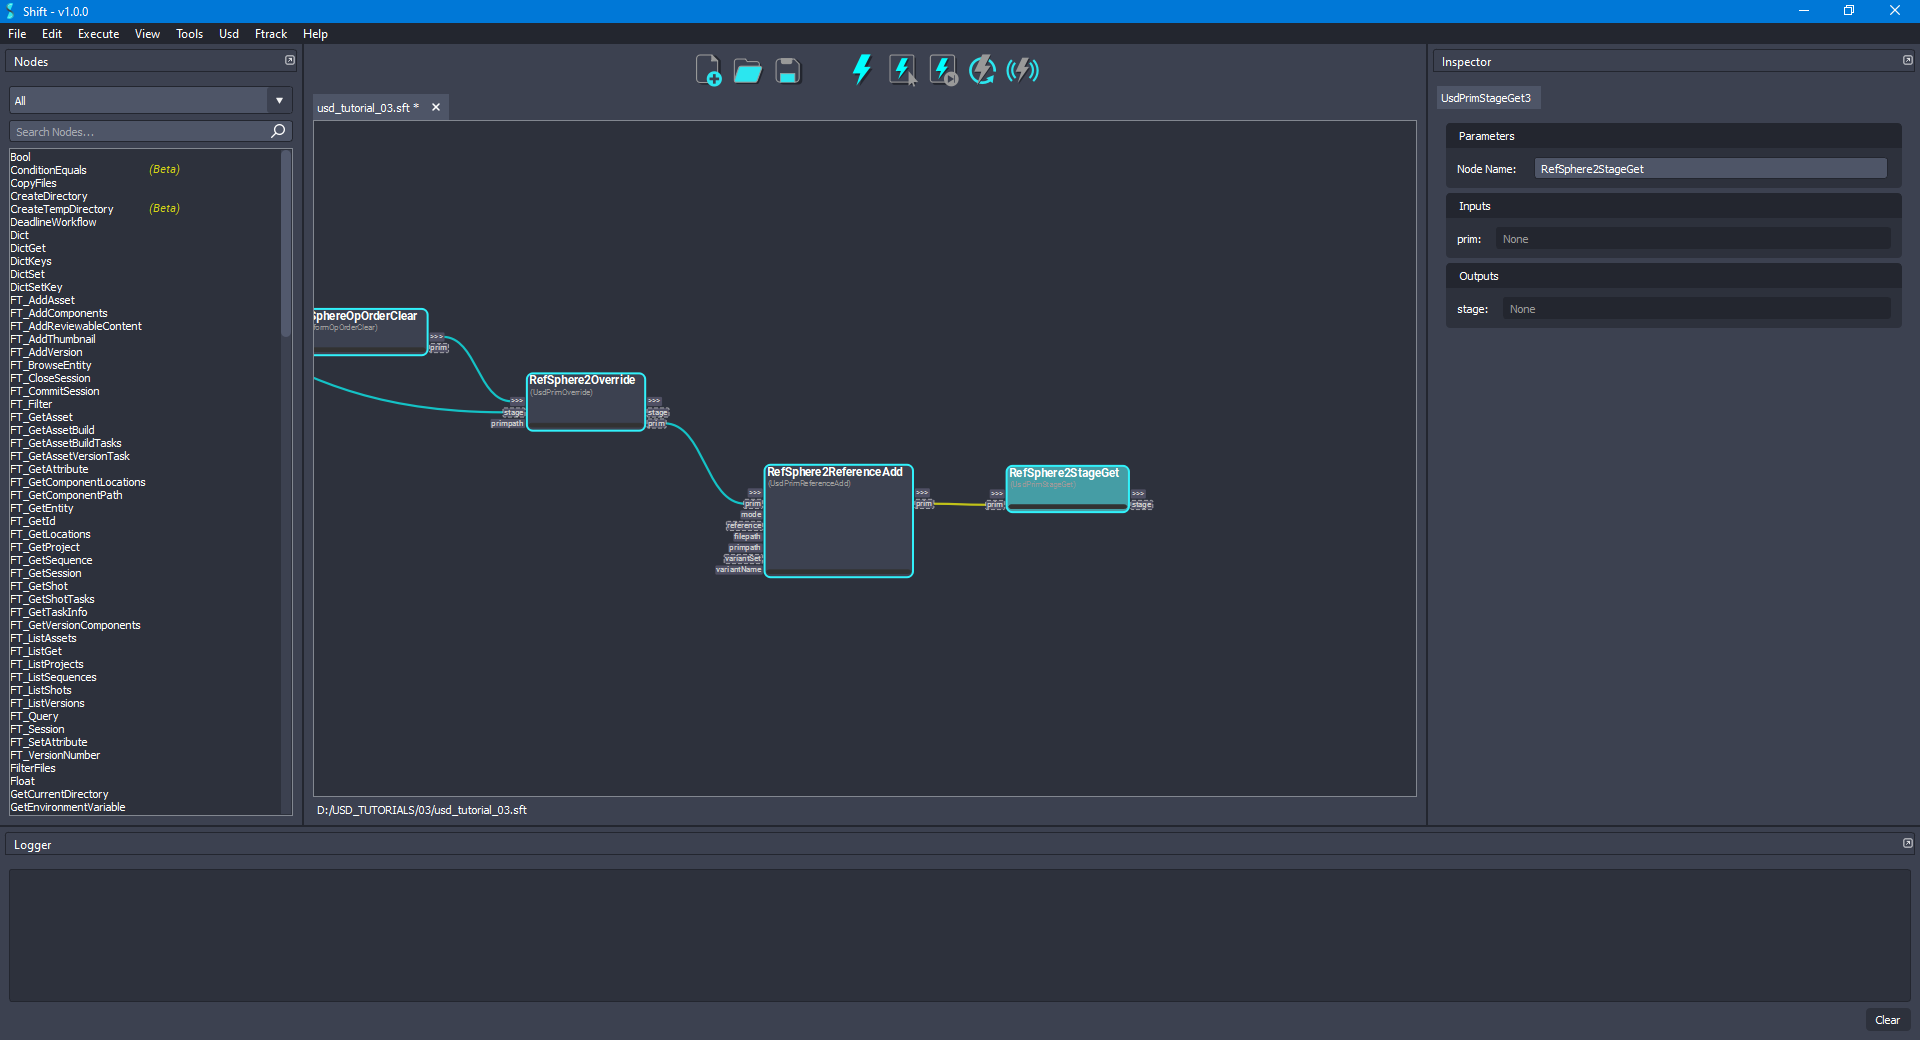Open the node category filter dropdown
The image size is (1920, 1040).
pyautogui.click(x=278, y=100)
